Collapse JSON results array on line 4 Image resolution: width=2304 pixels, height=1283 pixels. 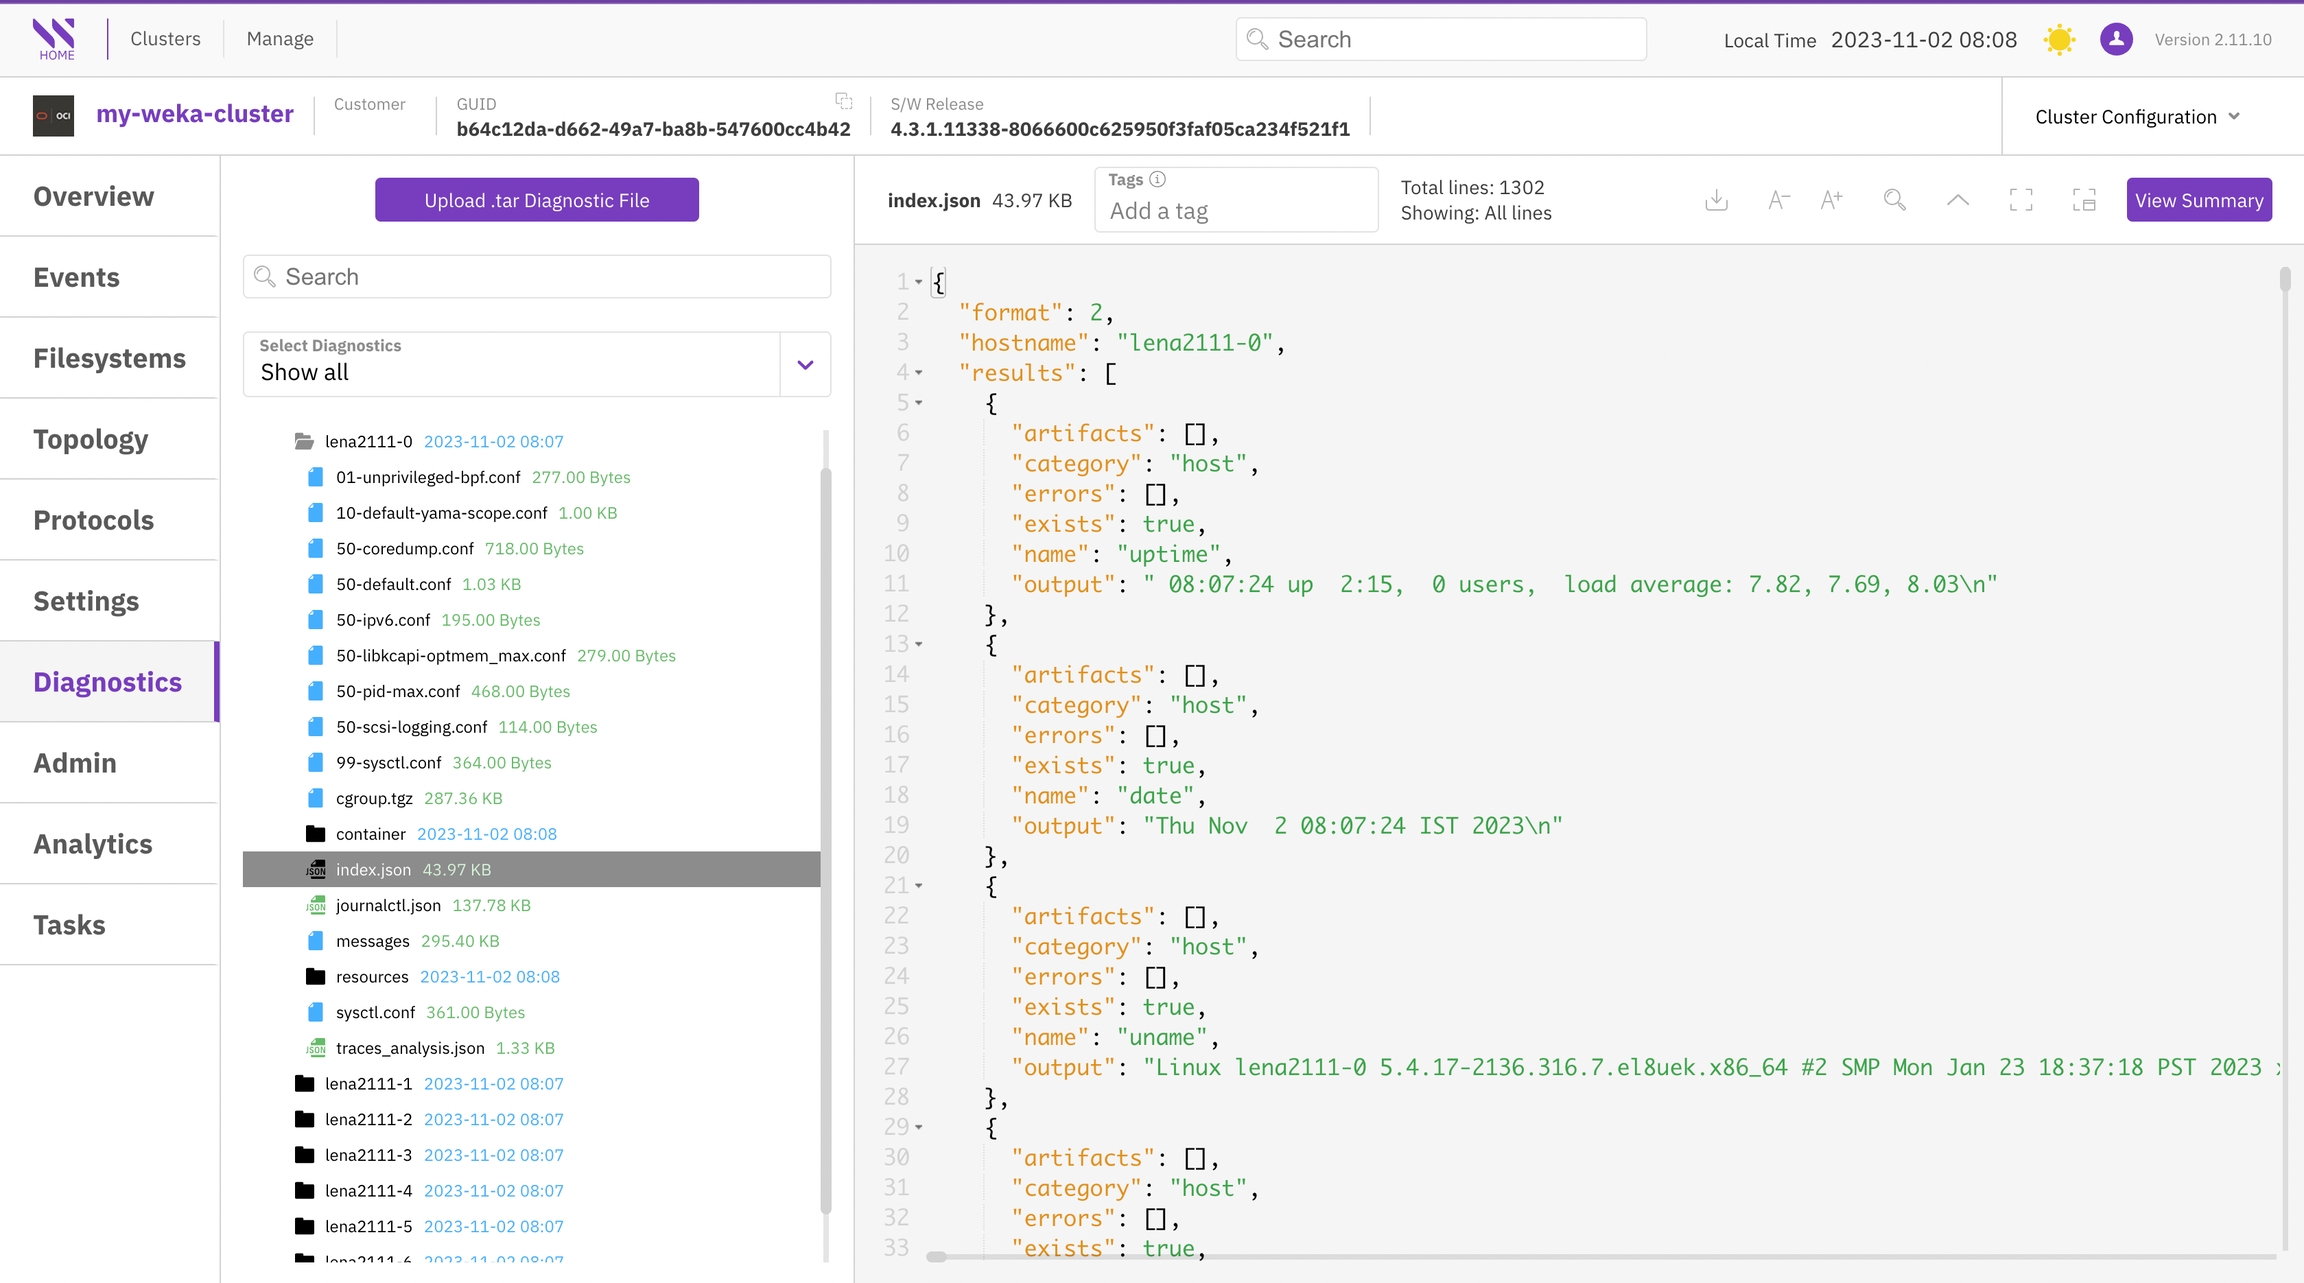point(919,373)
